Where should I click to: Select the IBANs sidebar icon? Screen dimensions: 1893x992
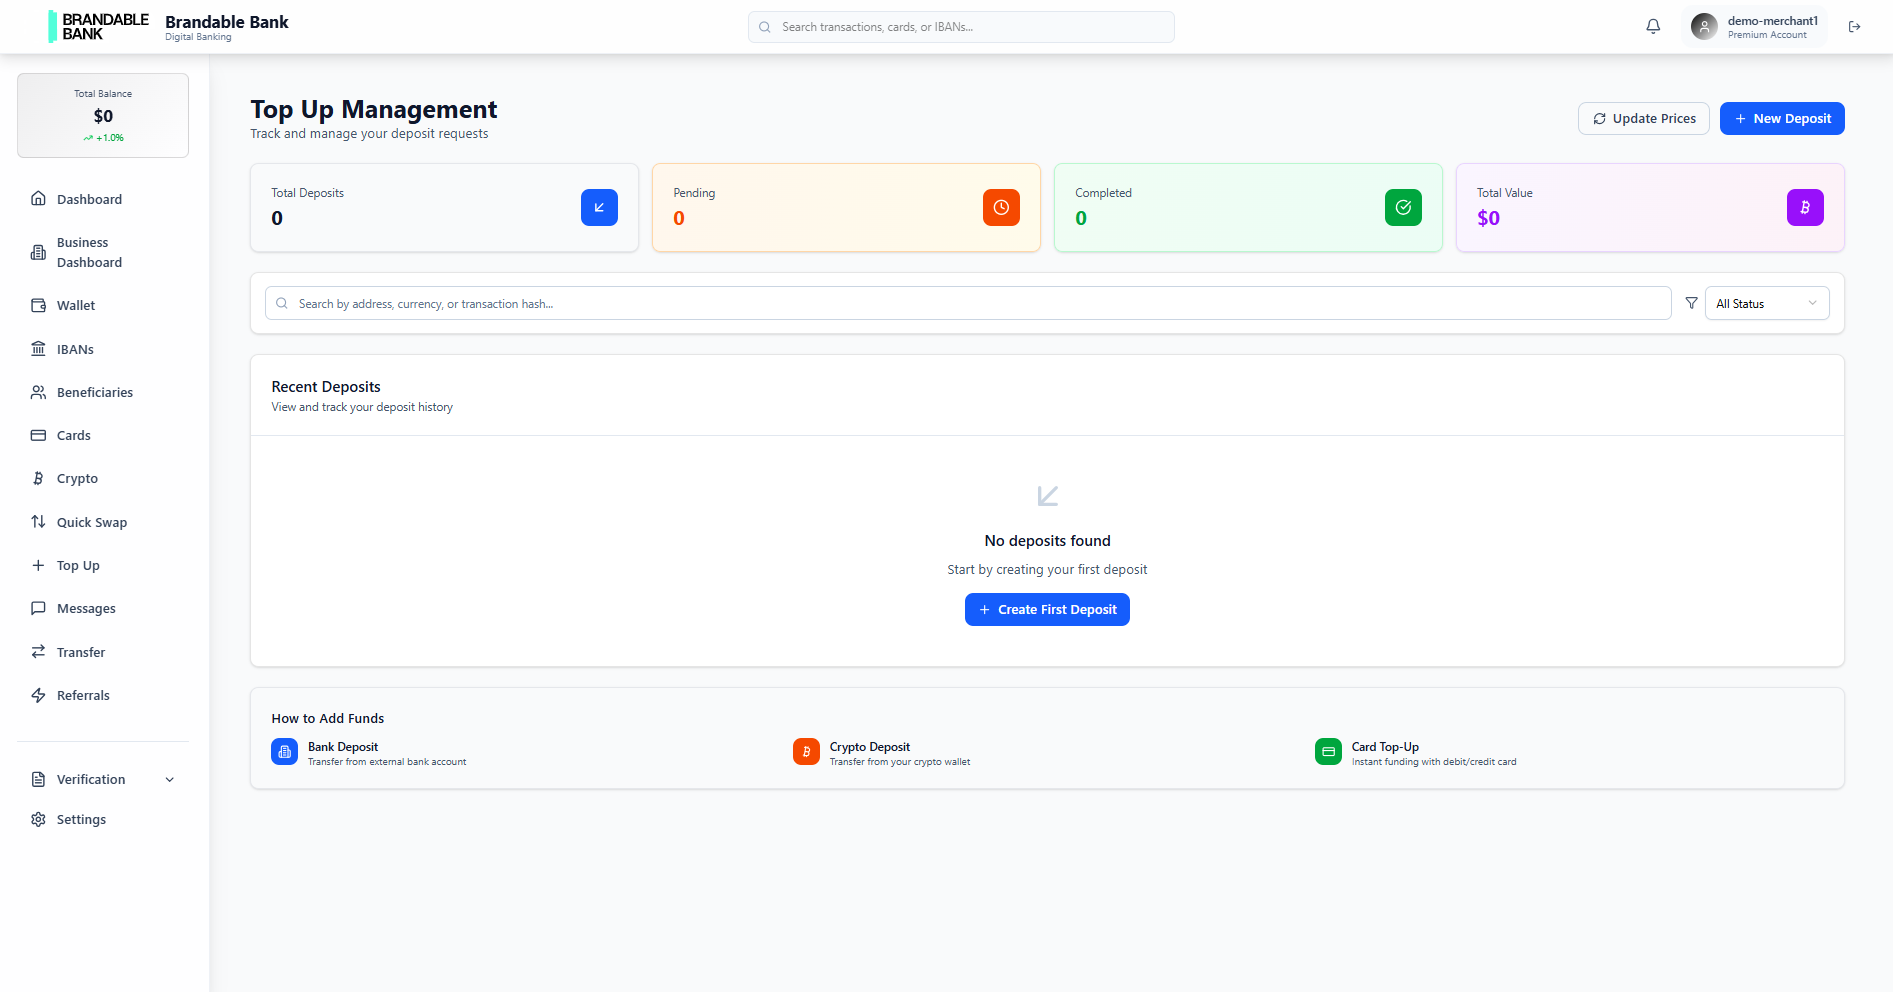[38, 348]
